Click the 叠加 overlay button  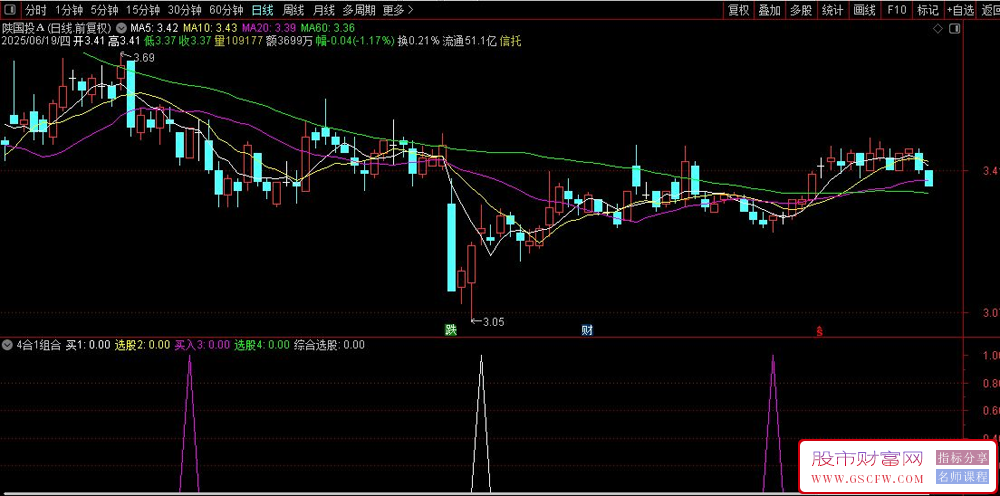point(769,10)
